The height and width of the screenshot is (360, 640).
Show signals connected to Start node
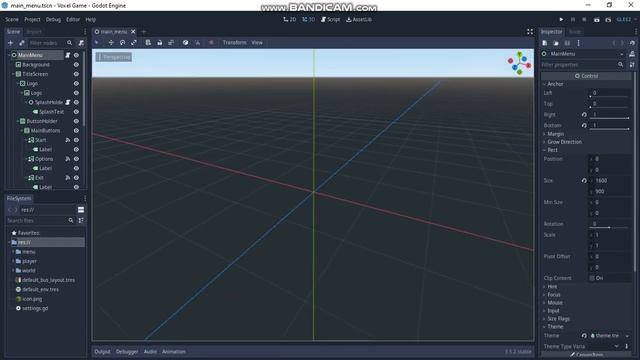coord(68,140)
